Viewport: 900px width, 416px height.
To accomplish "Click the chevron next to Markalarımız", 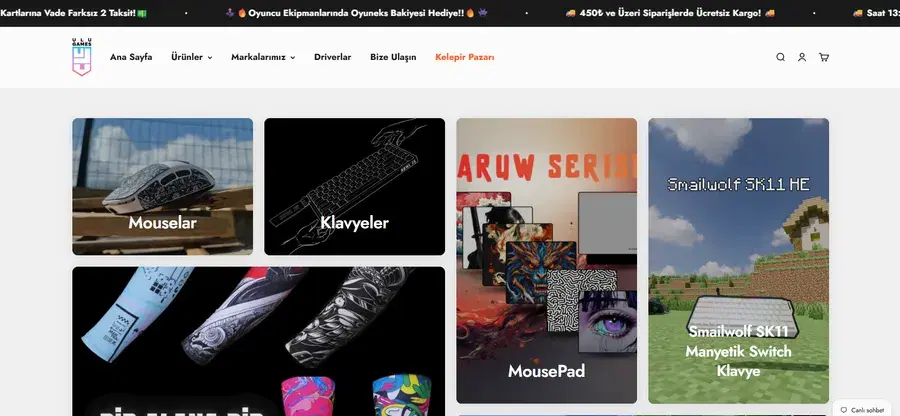I will [292, 57].
